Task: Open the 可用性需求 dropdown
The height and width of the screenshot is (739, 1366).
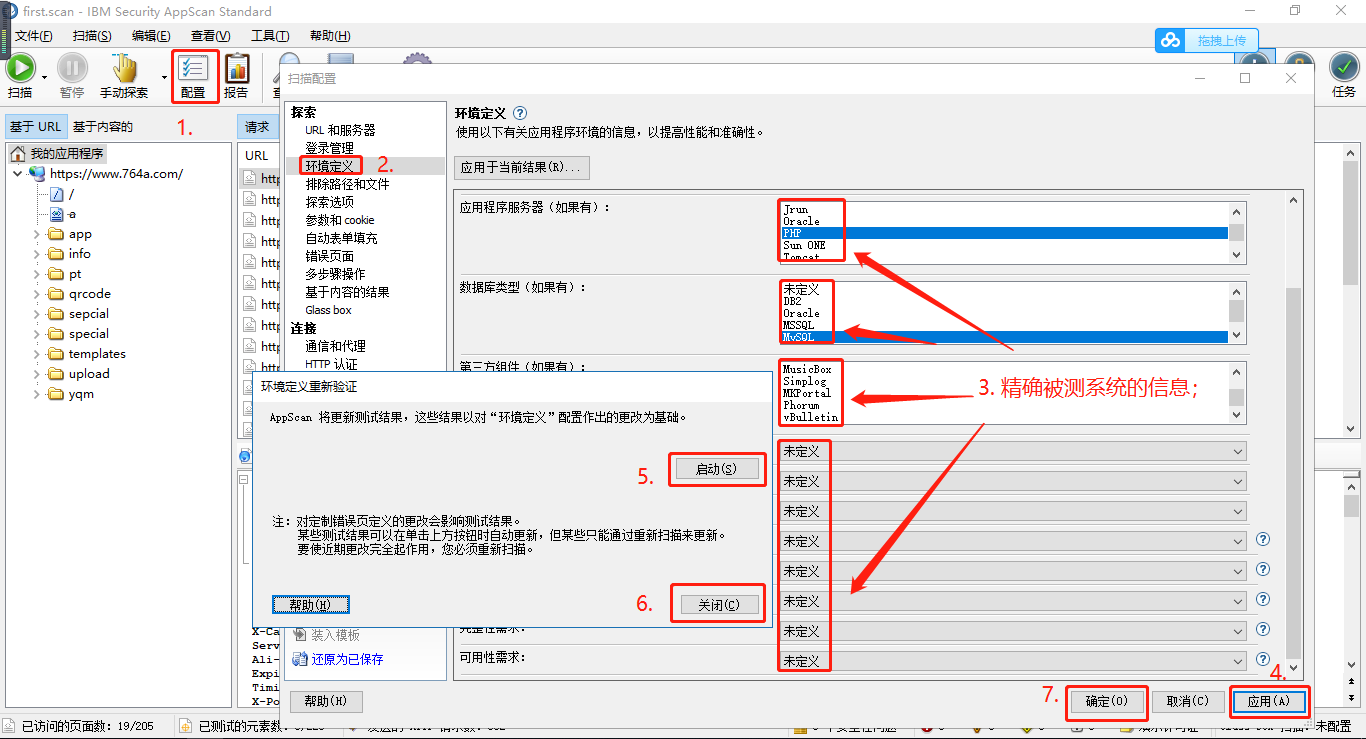Action: (1012, 661)
